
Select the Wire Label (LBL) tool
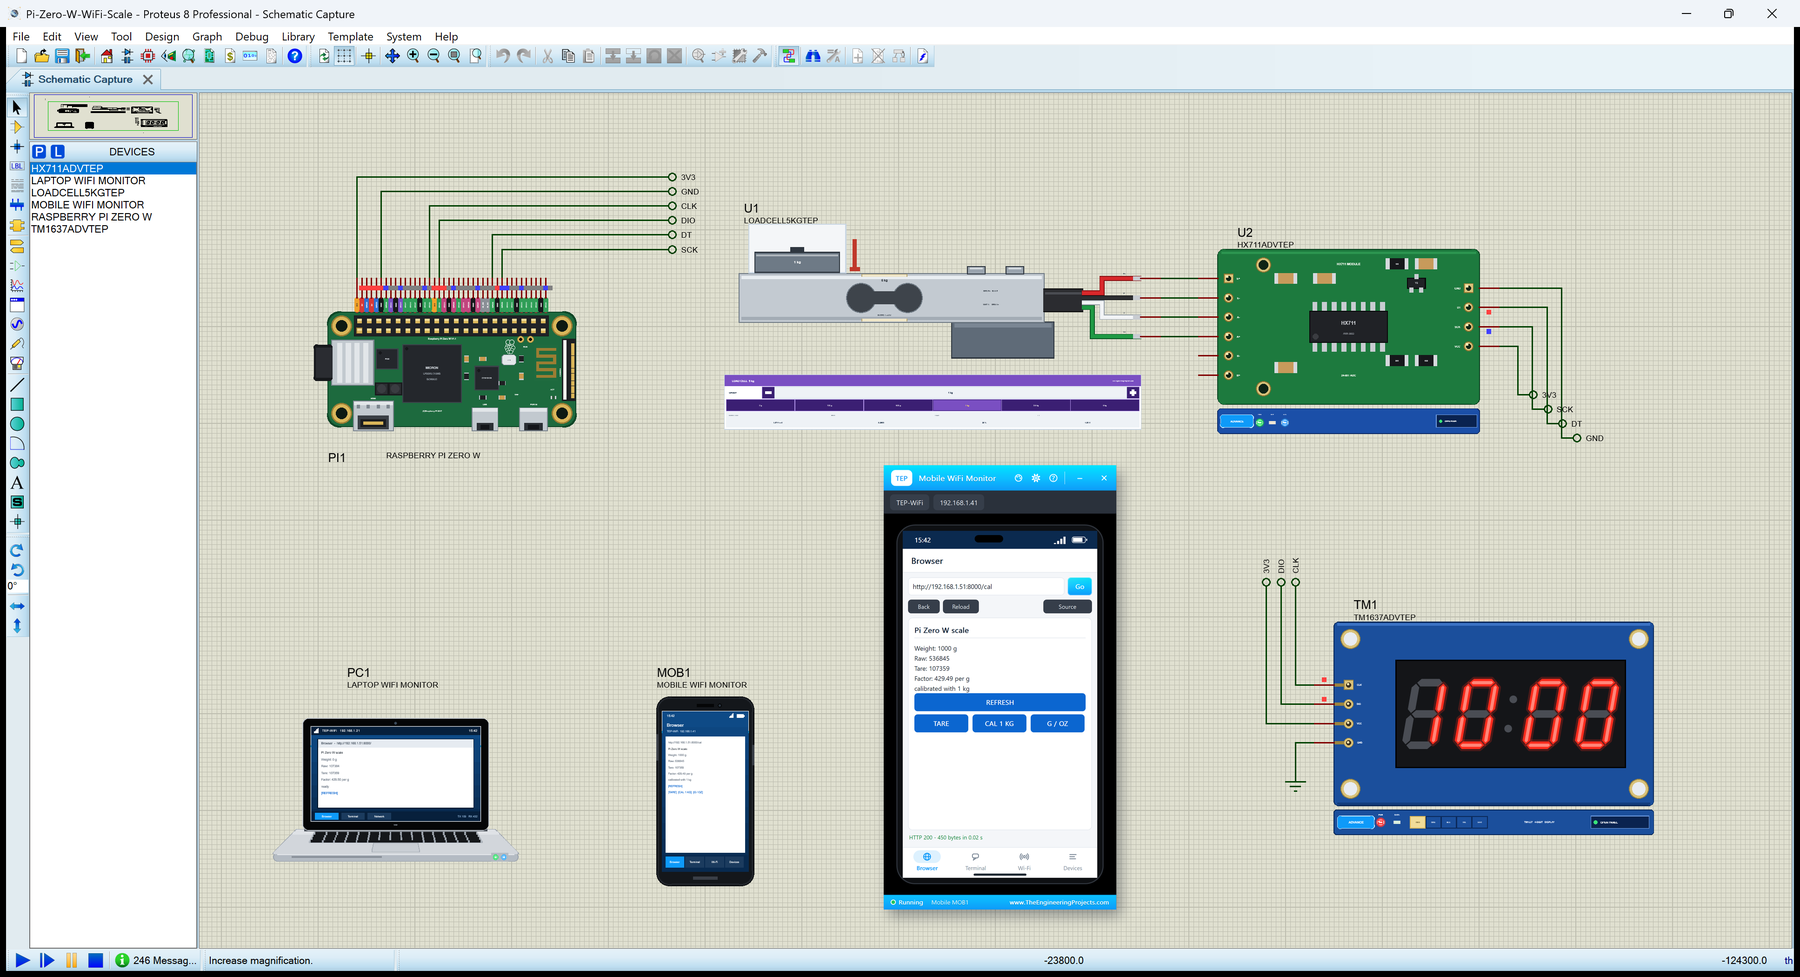[x=17, y=166]
